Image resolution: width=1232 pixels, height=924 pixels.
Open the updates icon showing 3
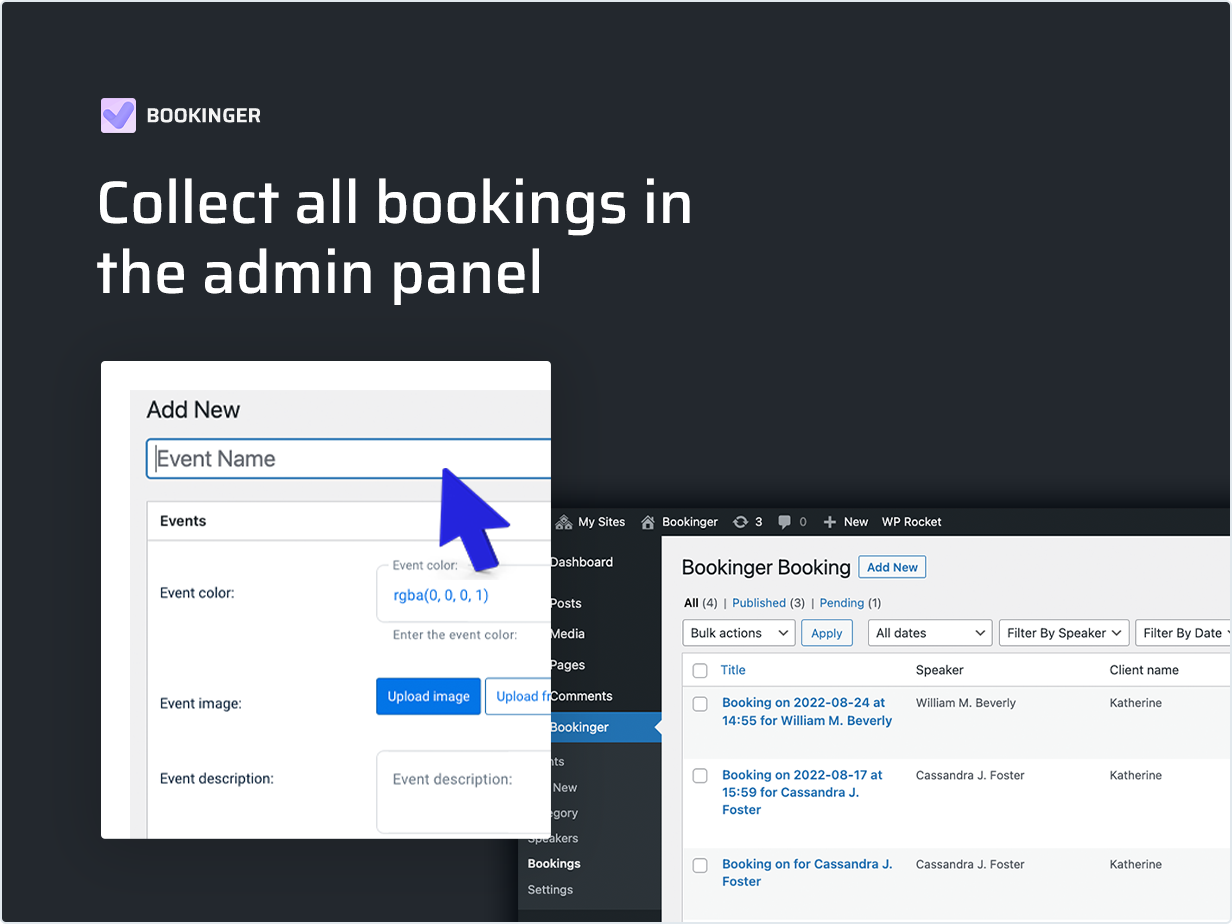[x=740, y=522]
